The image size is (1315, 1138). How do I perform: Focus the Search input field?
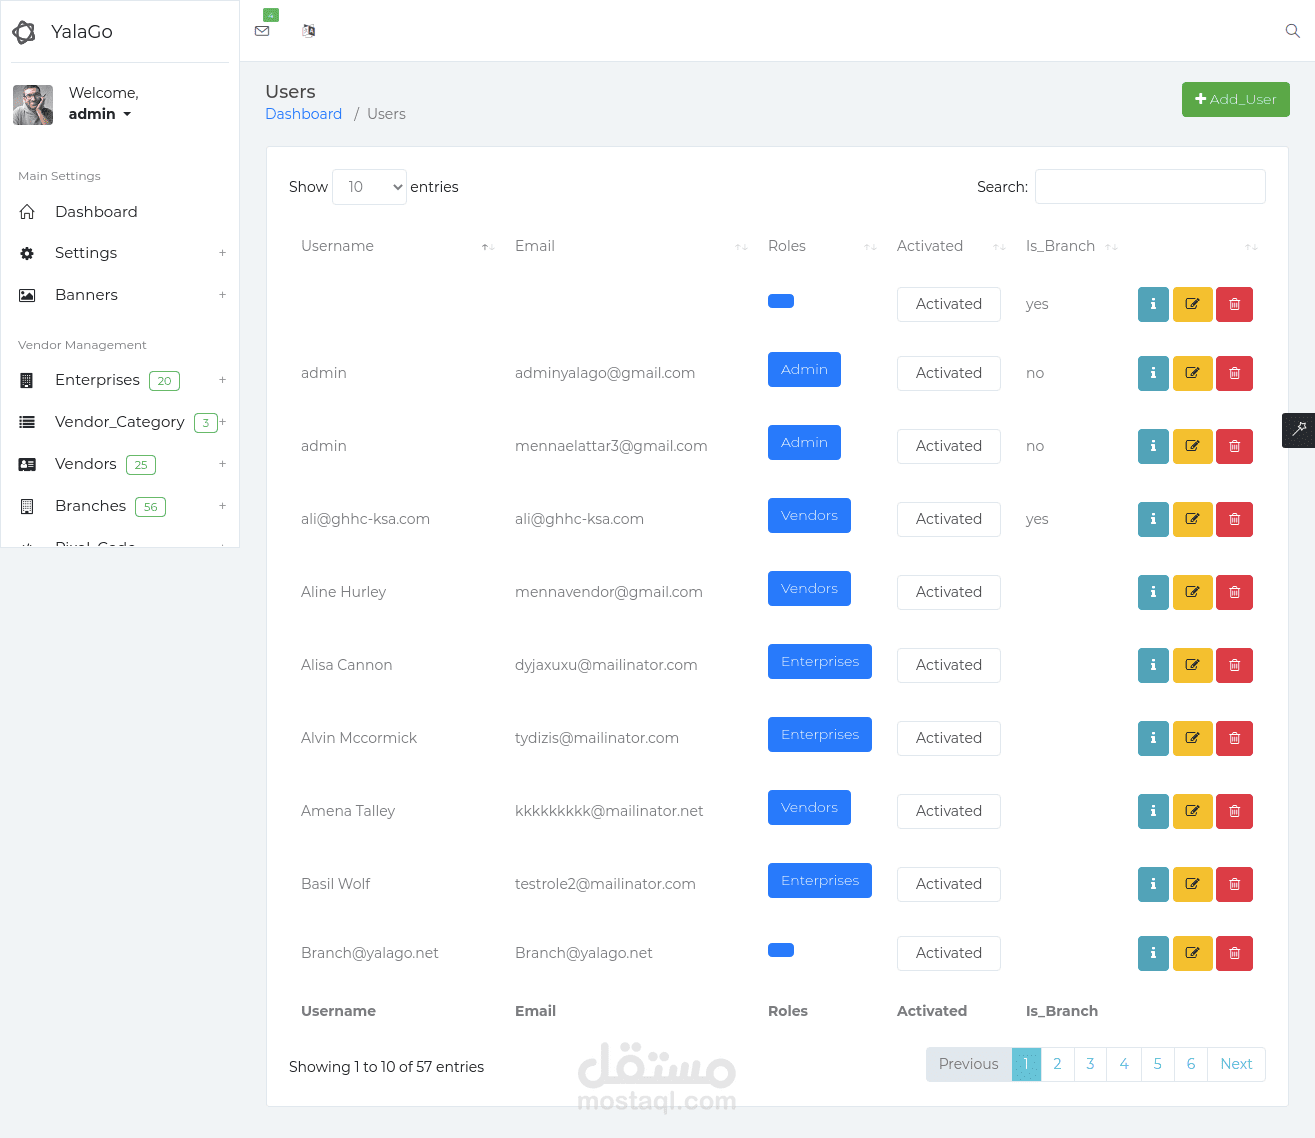coord(1150,187)
